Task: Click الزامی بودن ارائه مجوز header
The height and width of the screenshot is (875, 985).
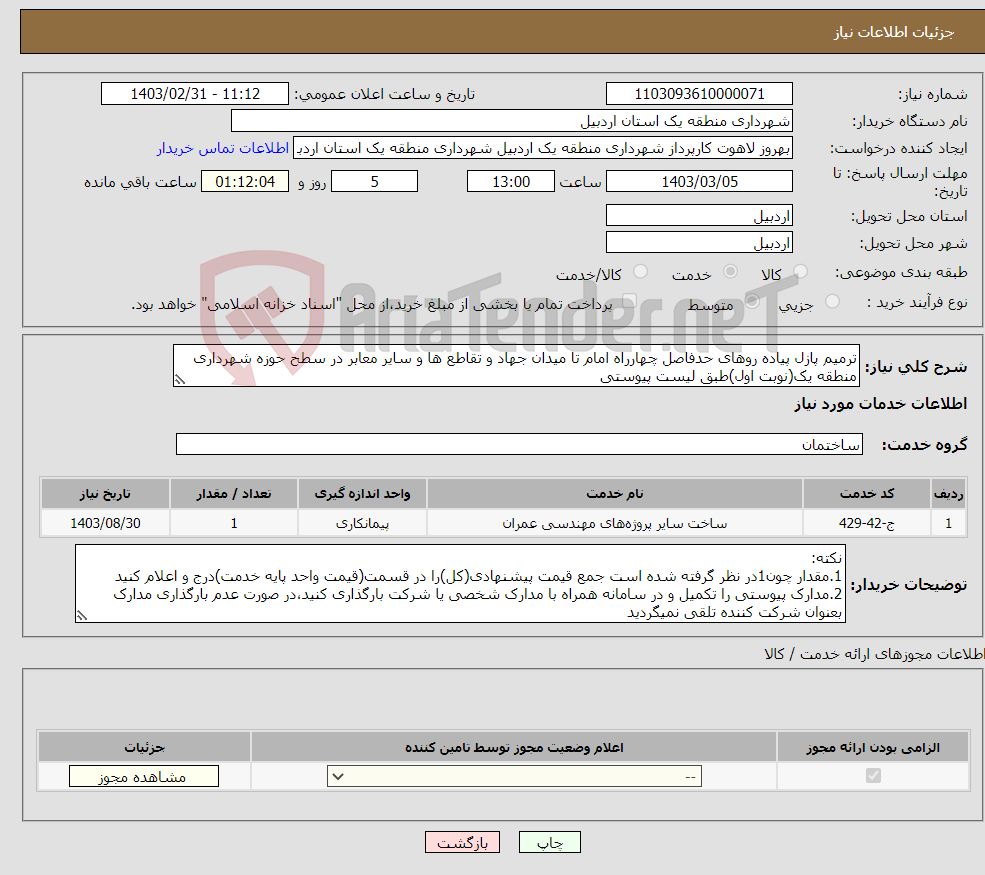Action: 873,747
